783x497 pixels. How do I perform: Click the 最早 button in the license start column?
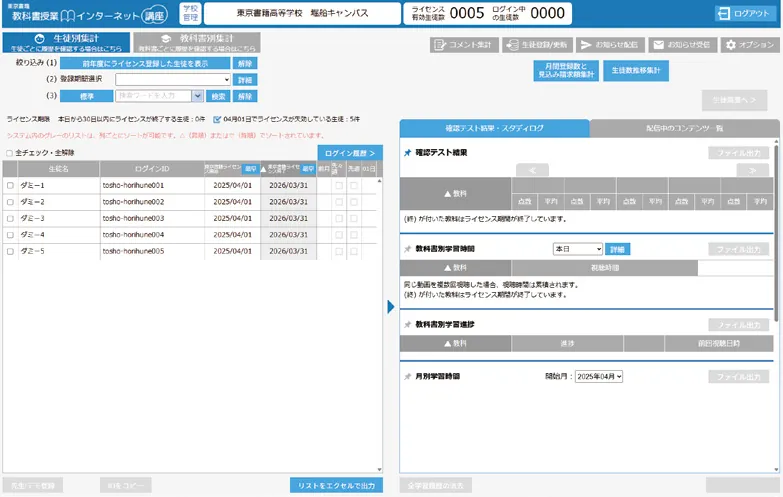[x=250, y=169]
